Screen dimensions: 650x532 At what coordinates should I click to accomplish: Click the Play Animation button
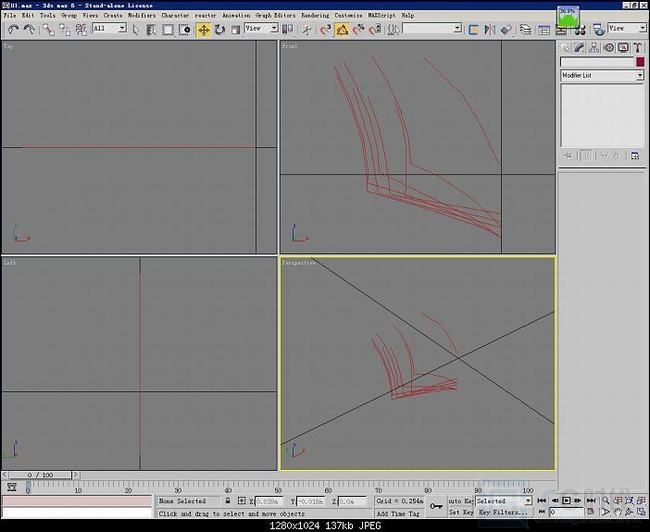click(566, 501)
